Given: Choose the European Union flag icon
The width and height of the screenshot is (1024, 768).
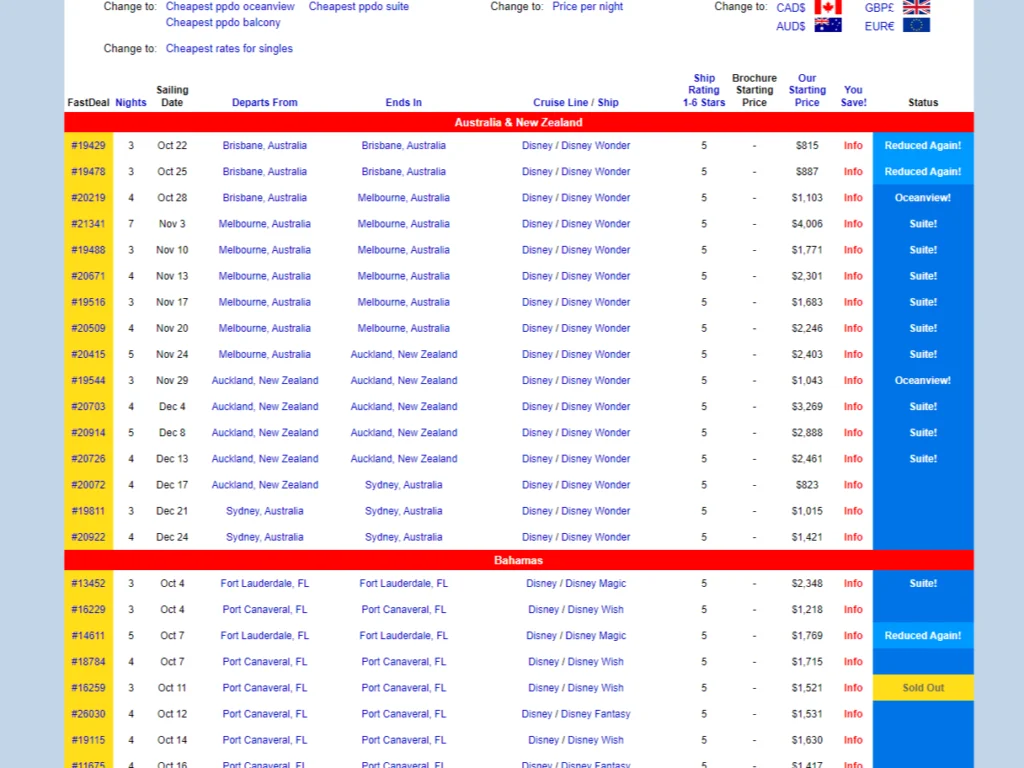Looking at the screenshot, I should coord(916,25).
